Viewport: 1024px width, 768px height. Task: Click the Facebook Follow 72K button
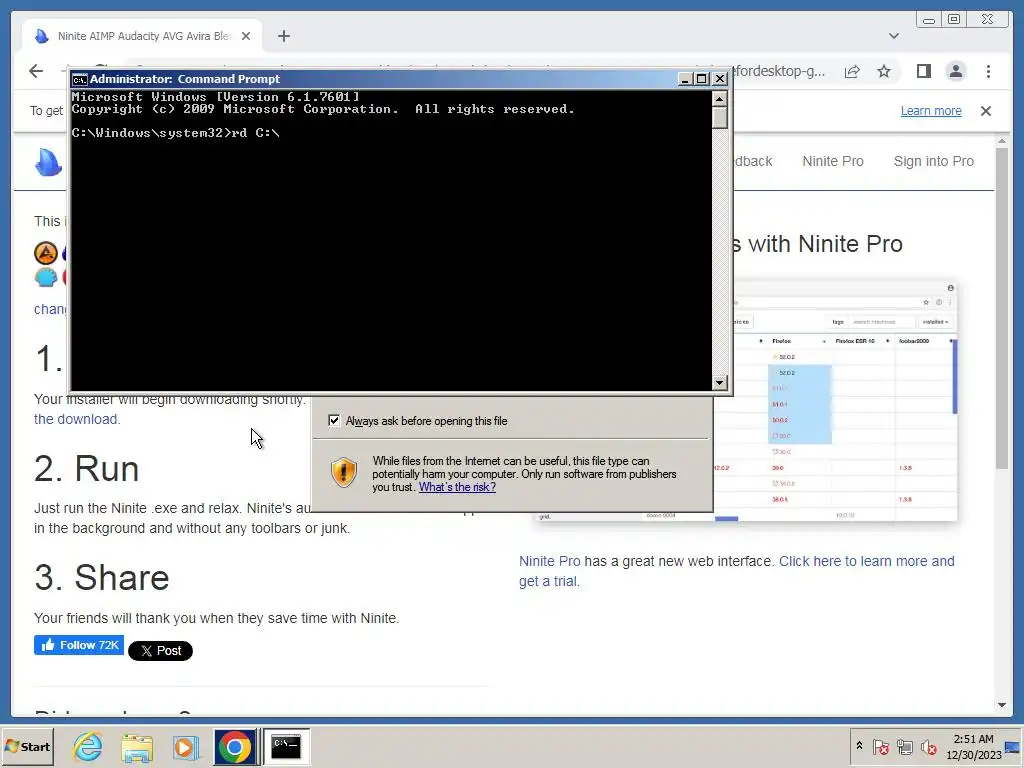click(x=79, y=645)
